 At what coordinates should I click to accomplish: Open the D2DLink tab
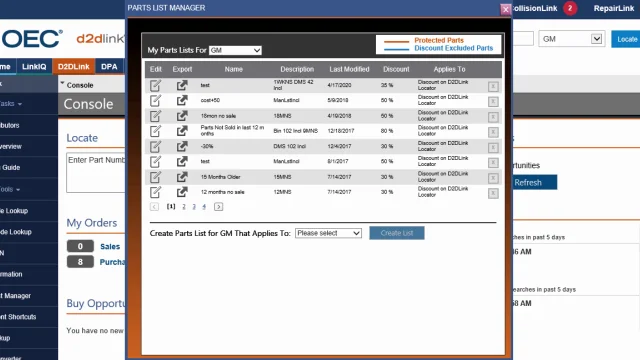coord(73,67)
